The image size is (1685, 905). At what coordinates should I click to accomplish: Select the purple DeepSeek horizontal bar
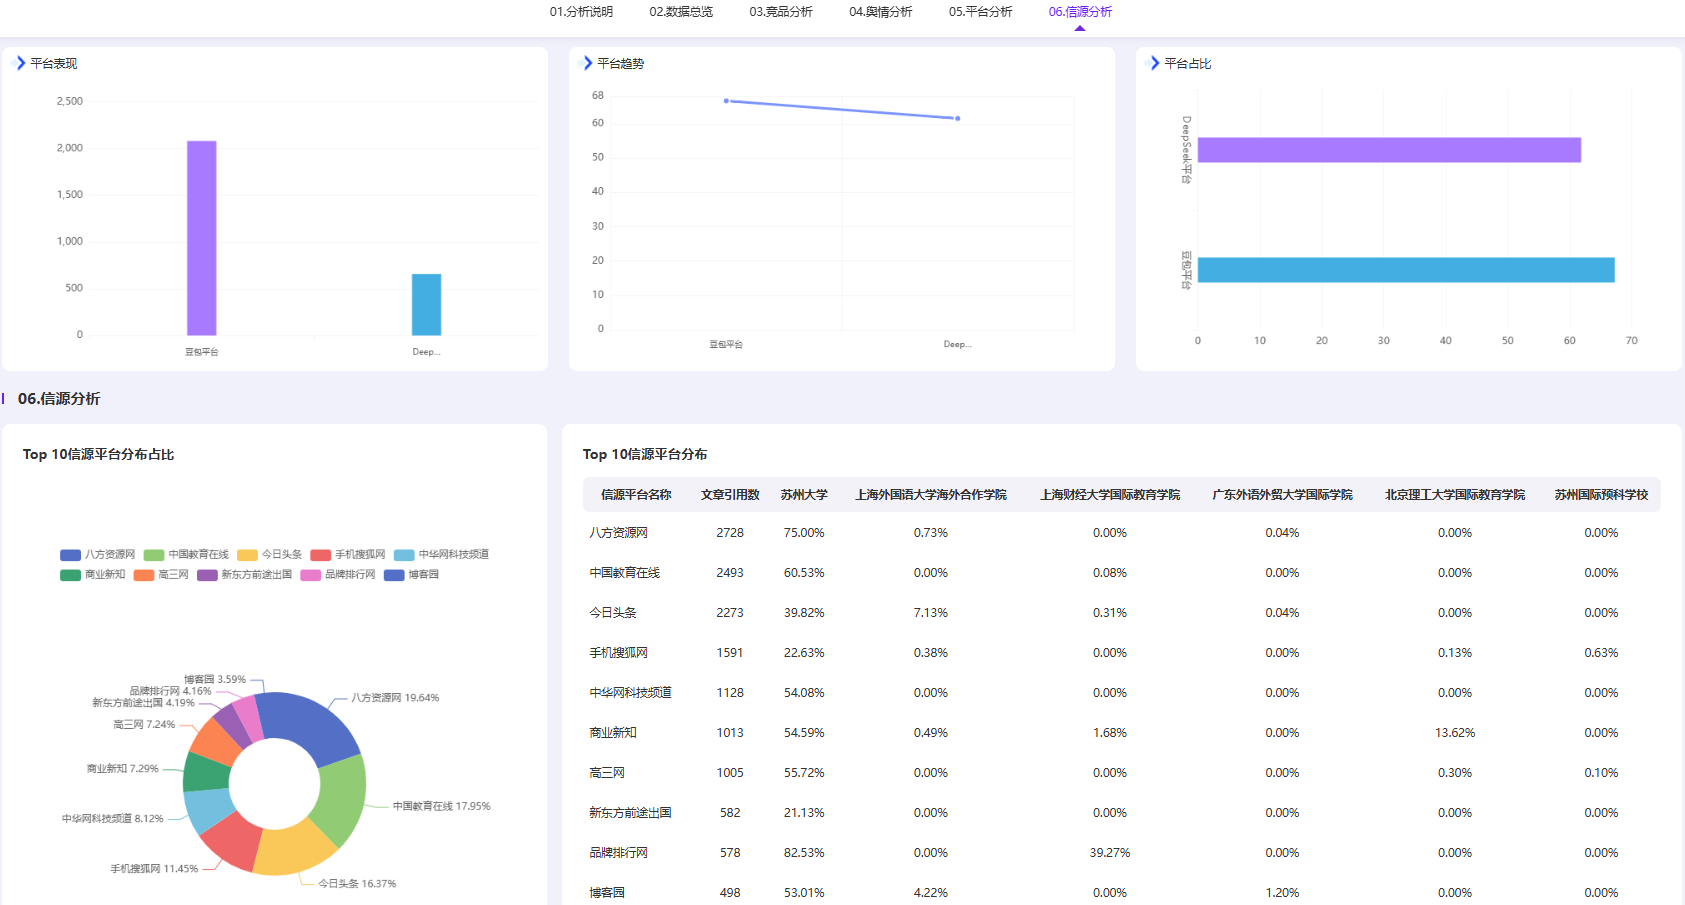click(1389, 150)
